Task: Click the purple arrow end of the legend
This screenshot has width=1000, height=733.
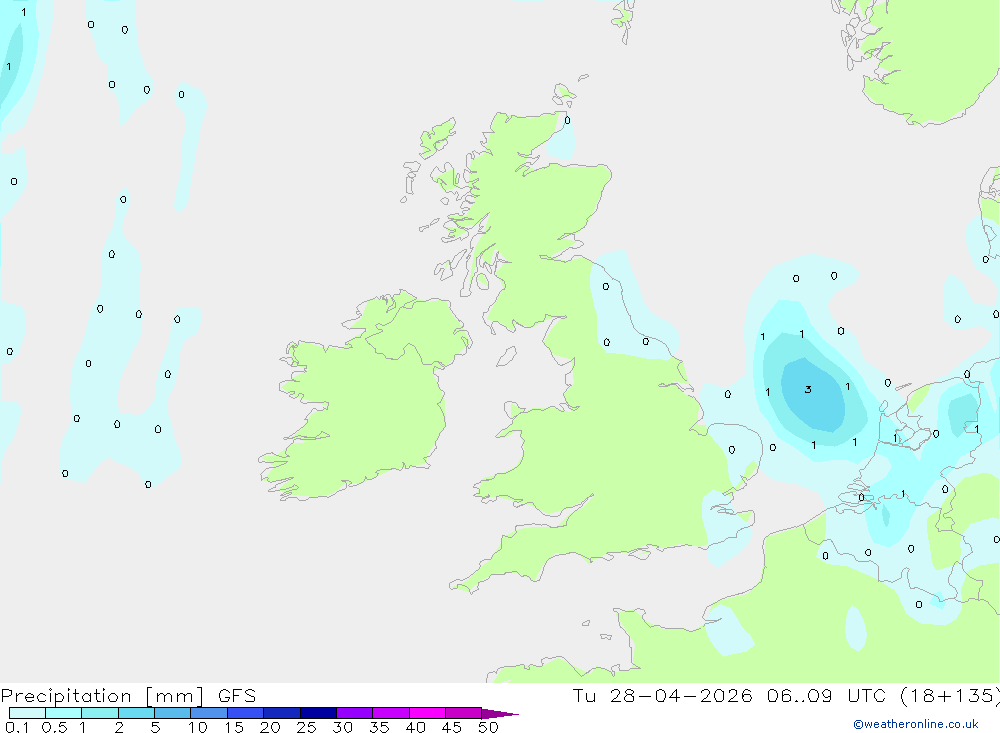Action: point(499,713)
